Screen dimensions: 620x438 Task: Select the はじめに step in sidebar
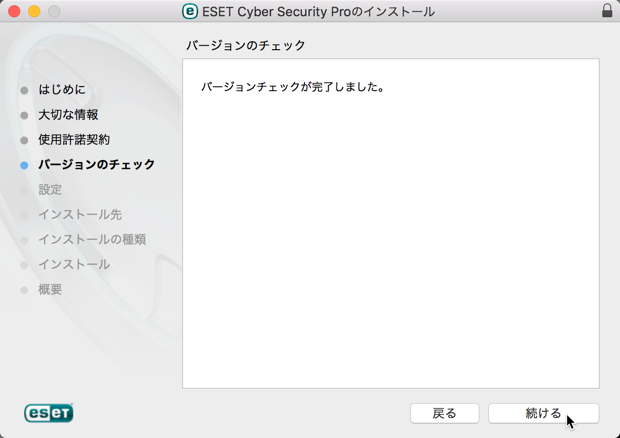pos(62,90)
